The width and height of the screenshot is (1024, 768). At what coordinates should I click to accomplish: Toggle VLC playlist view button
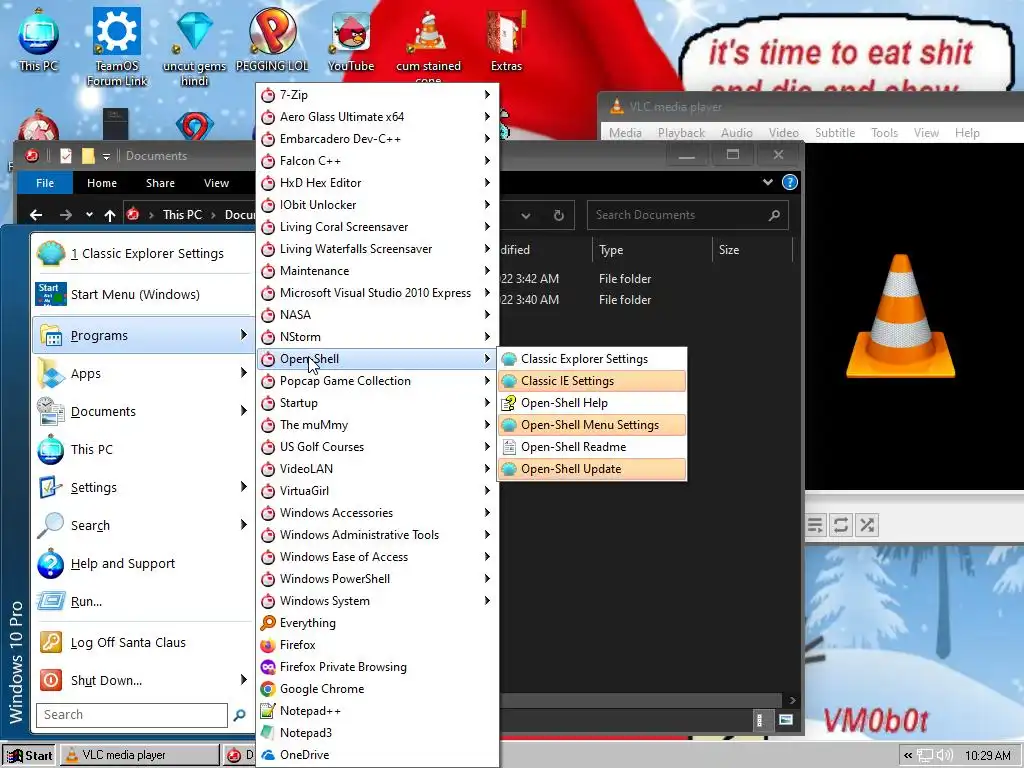[x=815, y=525]
